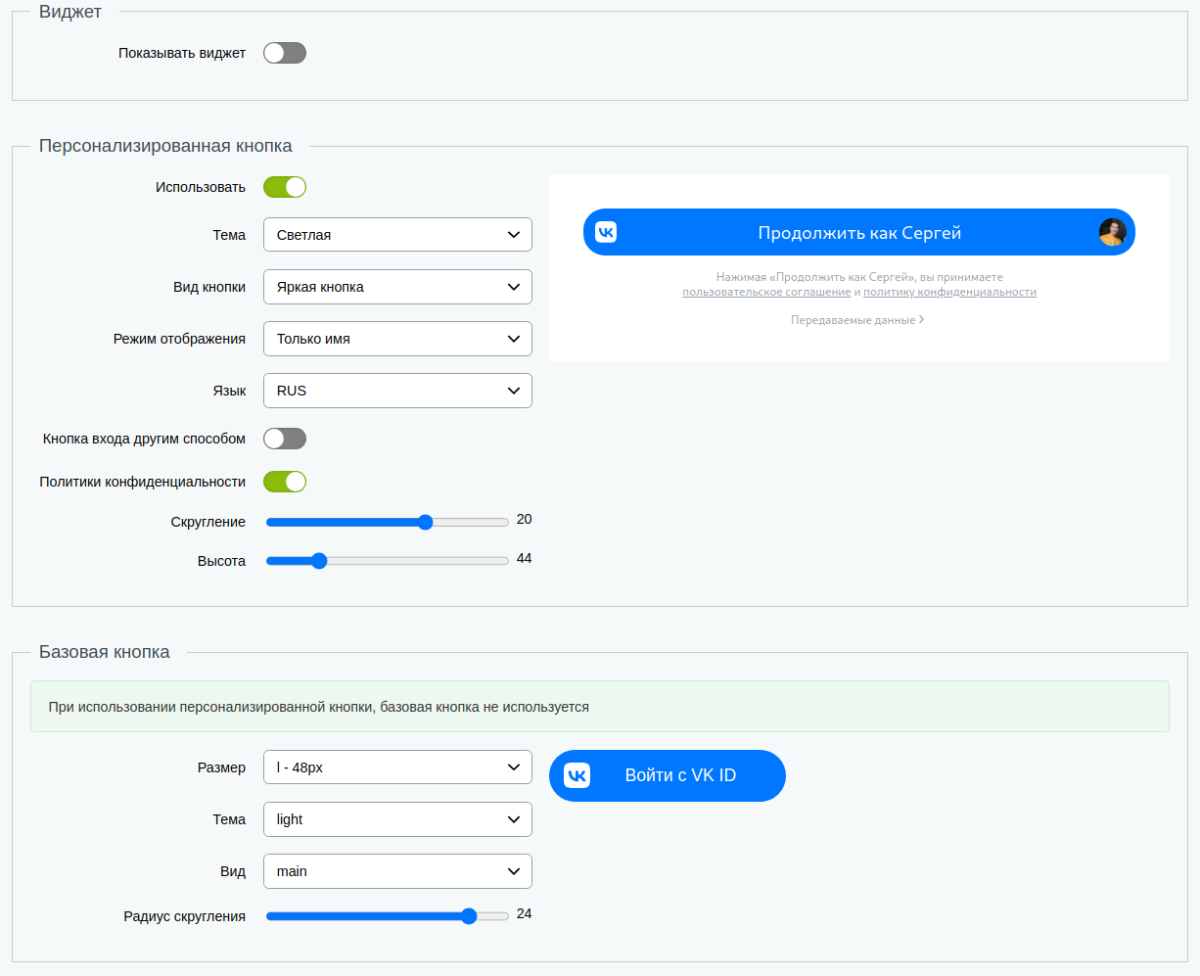Enable the Показывать виджет switch

[x=285, y=52]
